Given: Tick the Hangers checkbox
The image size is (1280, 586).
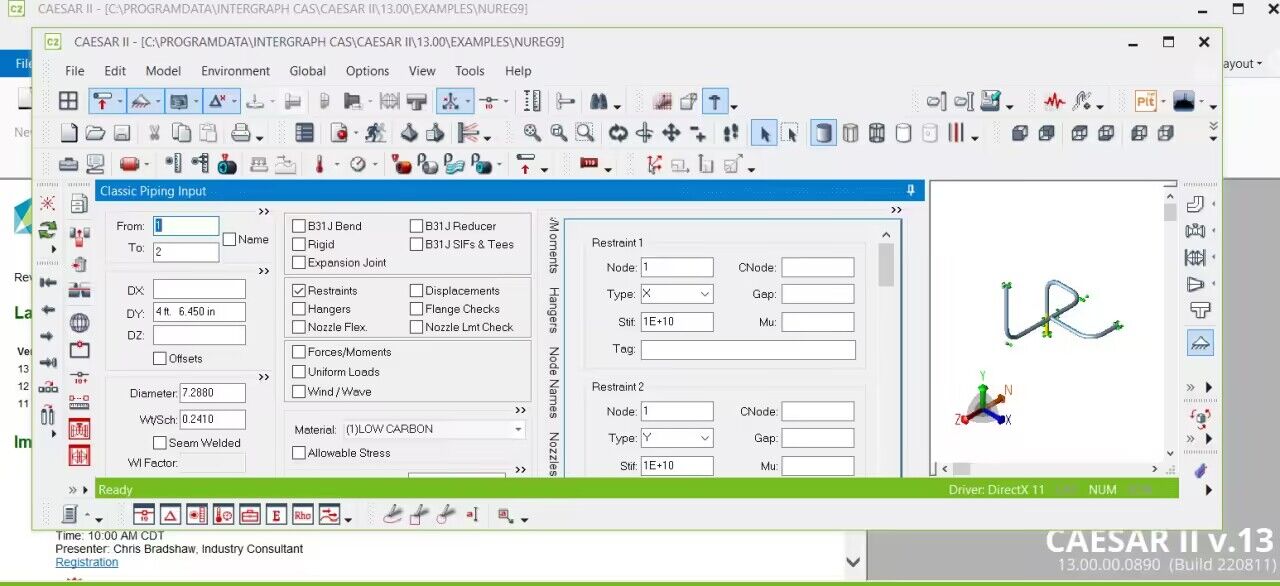Looking at the screenshot, I should pos(299,309).
